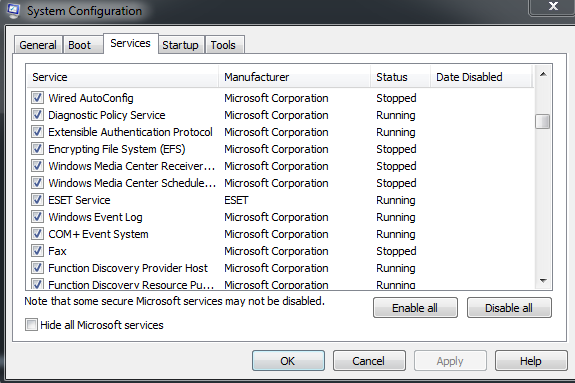Click the Disable all button
This screenshot has height=383, width=575.
[509, 307]
